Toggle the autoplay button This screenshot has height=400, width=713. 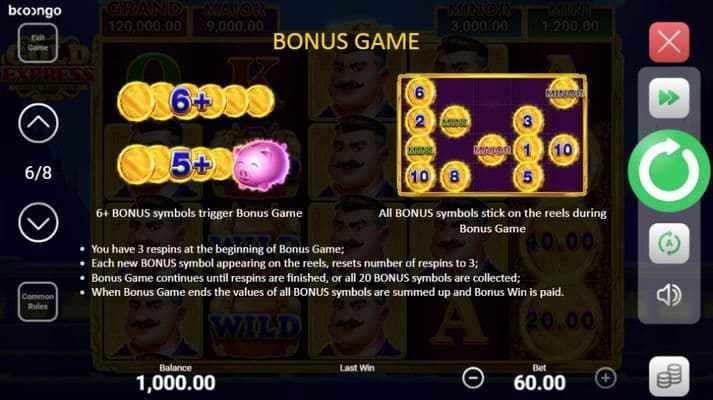point(669,244)
